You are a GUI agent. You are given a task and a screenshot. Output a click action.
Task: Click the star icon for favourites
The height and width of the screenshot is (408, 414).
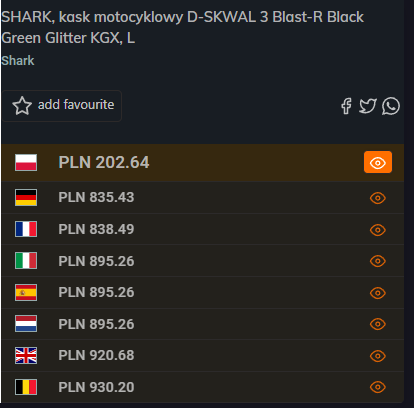click(x=22, y=106)
